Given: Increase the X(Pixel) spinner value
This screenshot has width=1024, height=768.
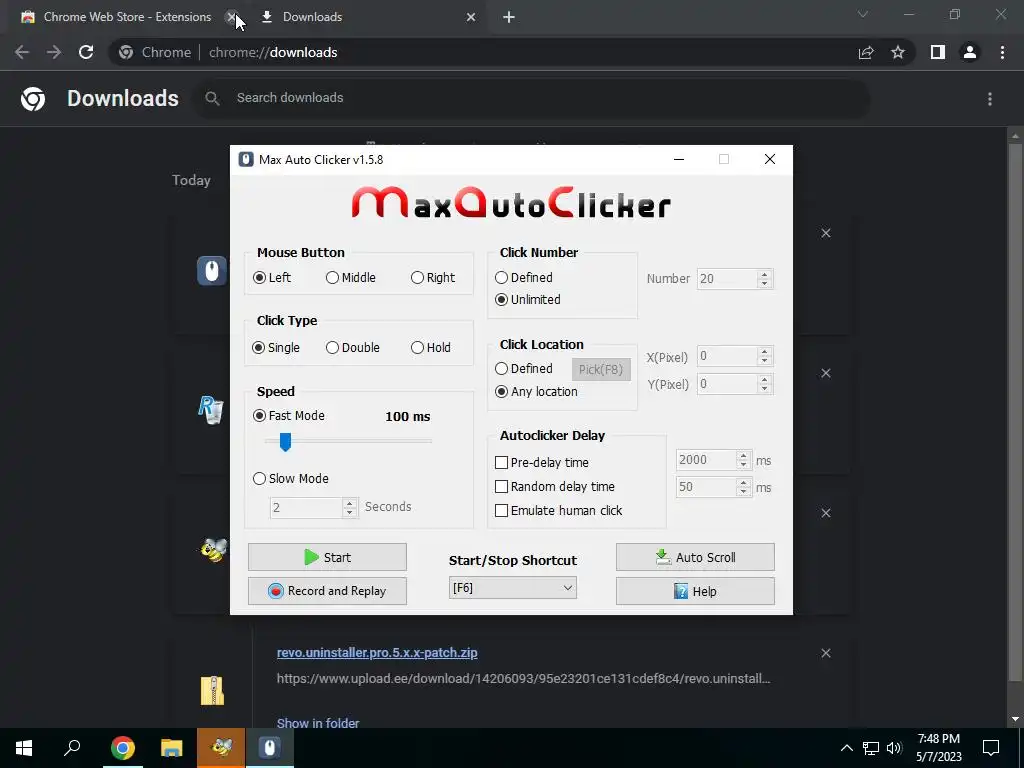Looking at the screenshot, I should click(x=764, y=352).
